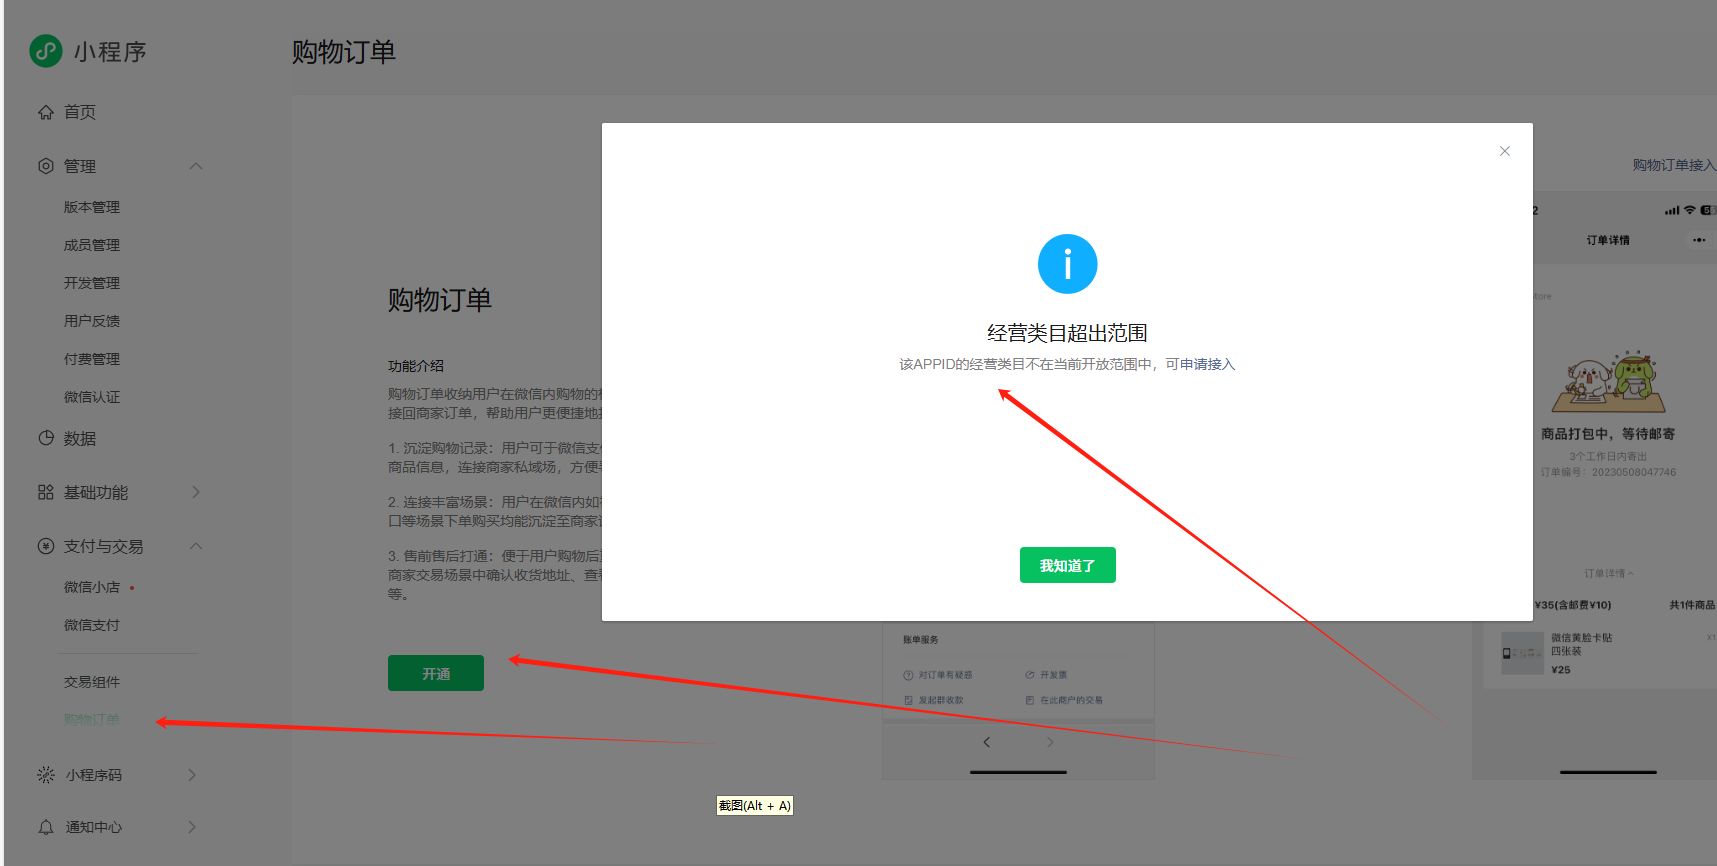Click the next arrow under the phone preview

click(1050, 742)
